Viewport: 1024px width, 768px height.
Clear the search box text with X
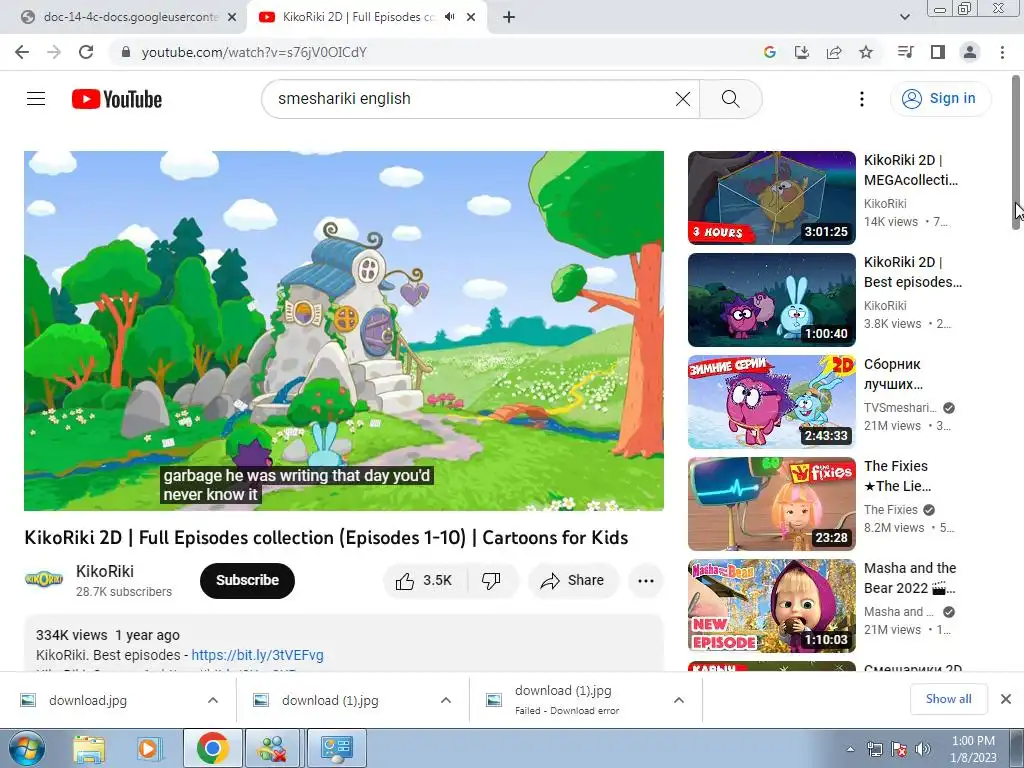click(x=682, y=99)
